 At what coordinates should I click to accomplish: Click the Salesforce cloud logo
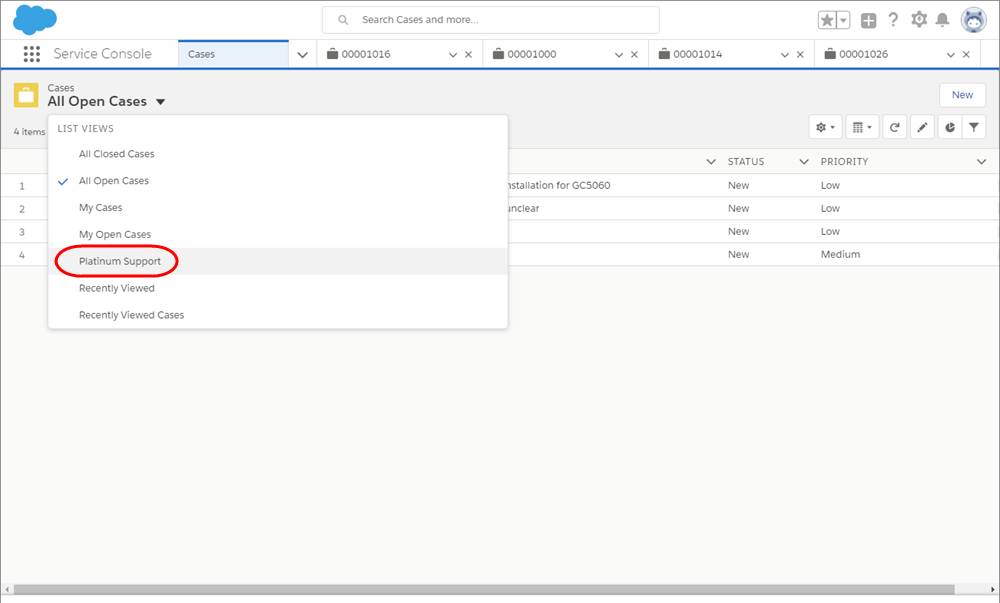tap(35, 19)
